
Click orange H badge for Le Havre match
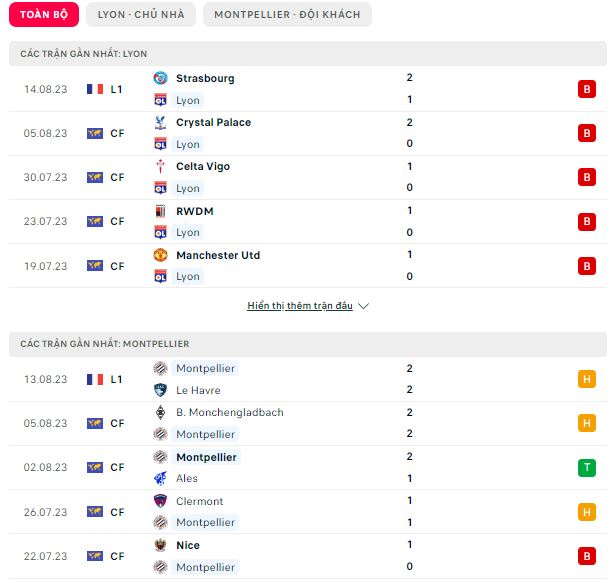coord(586,379)
